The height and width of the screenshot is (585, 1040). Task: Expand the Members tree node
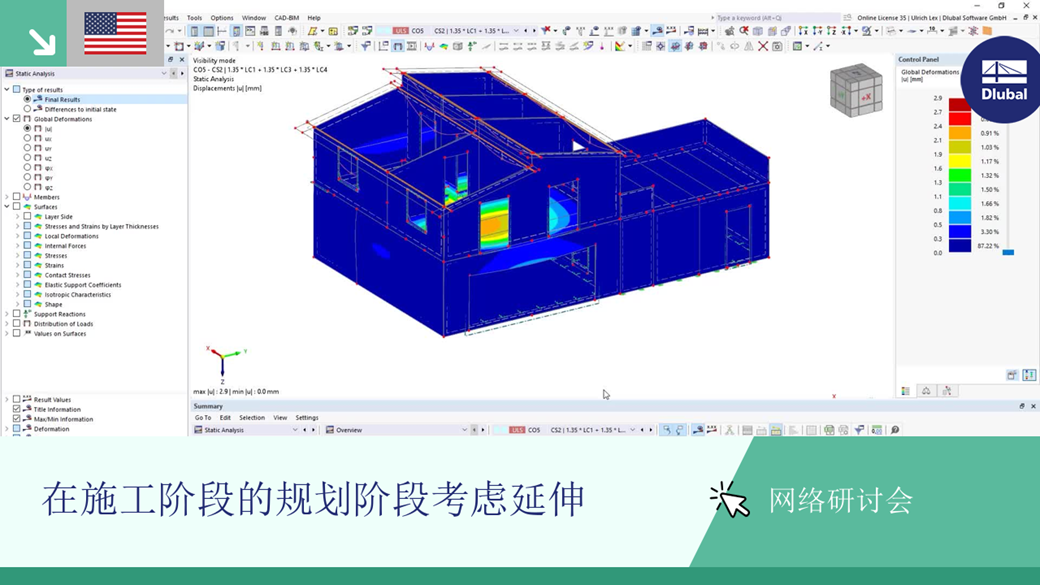click(7, 197)
